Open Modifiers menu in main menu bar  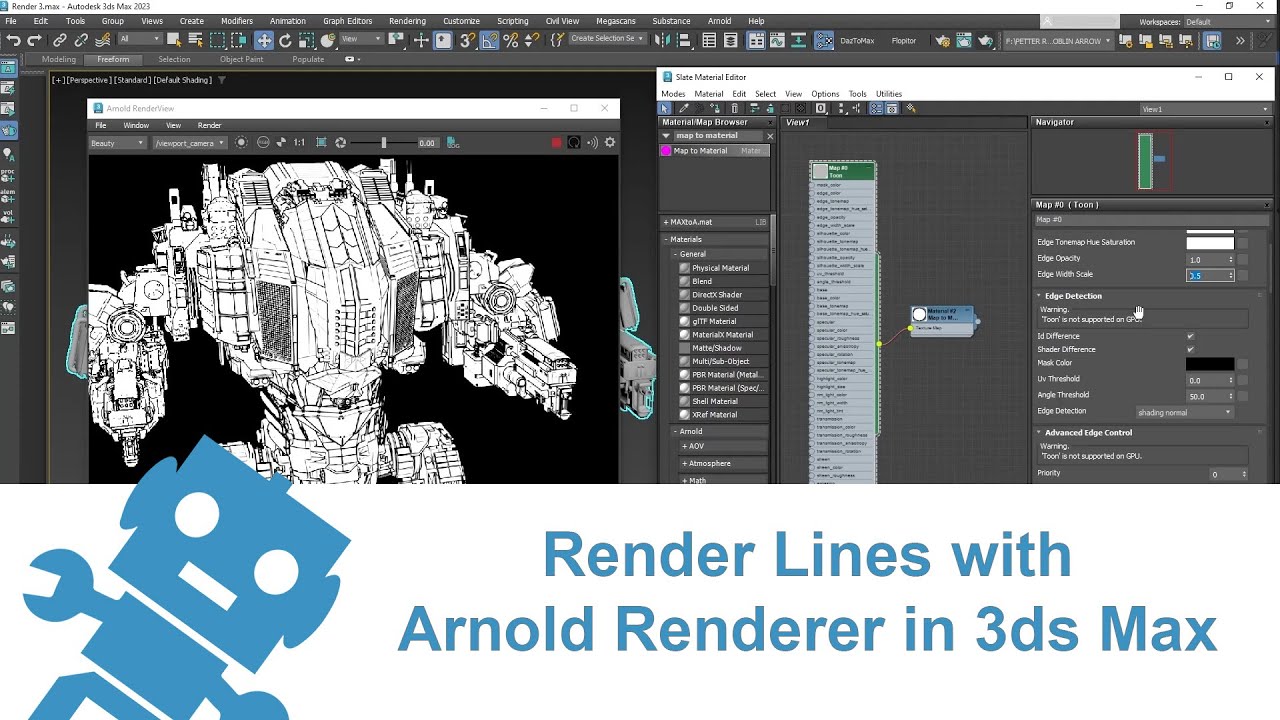click(237, 21)
